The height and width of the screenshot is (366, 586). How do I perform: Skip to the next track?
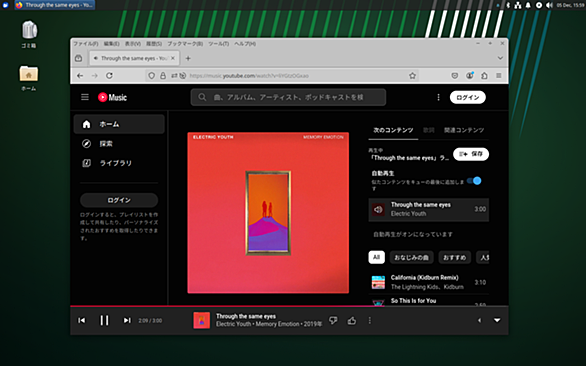[127, 320]
